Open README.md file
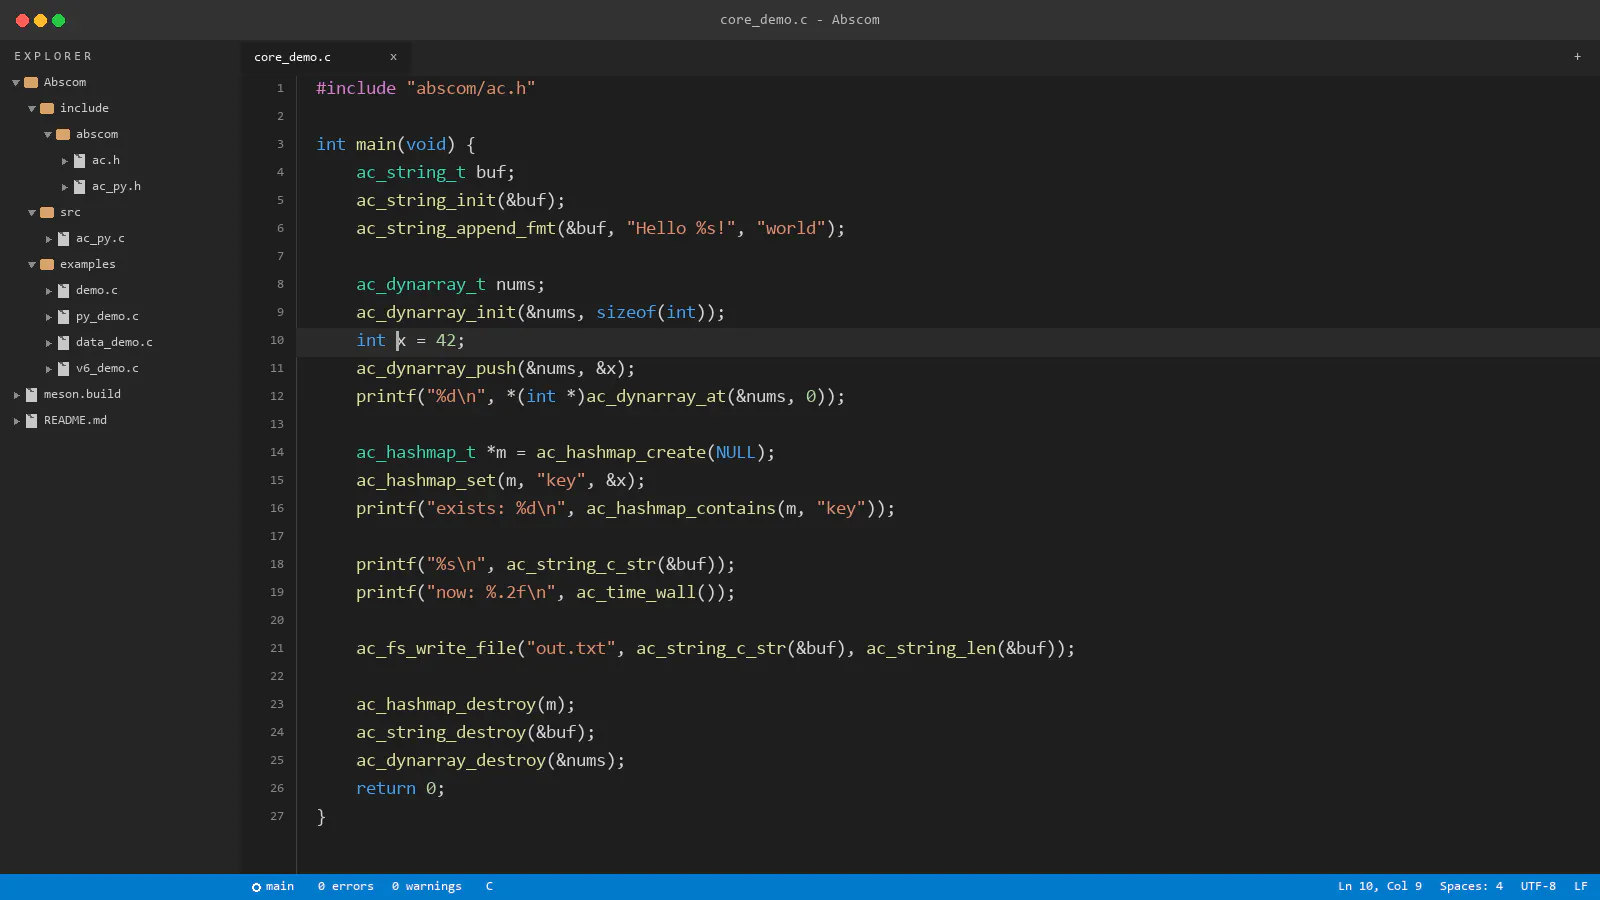This screenshot has width=1600, height=900. click(x=75, y=420)
